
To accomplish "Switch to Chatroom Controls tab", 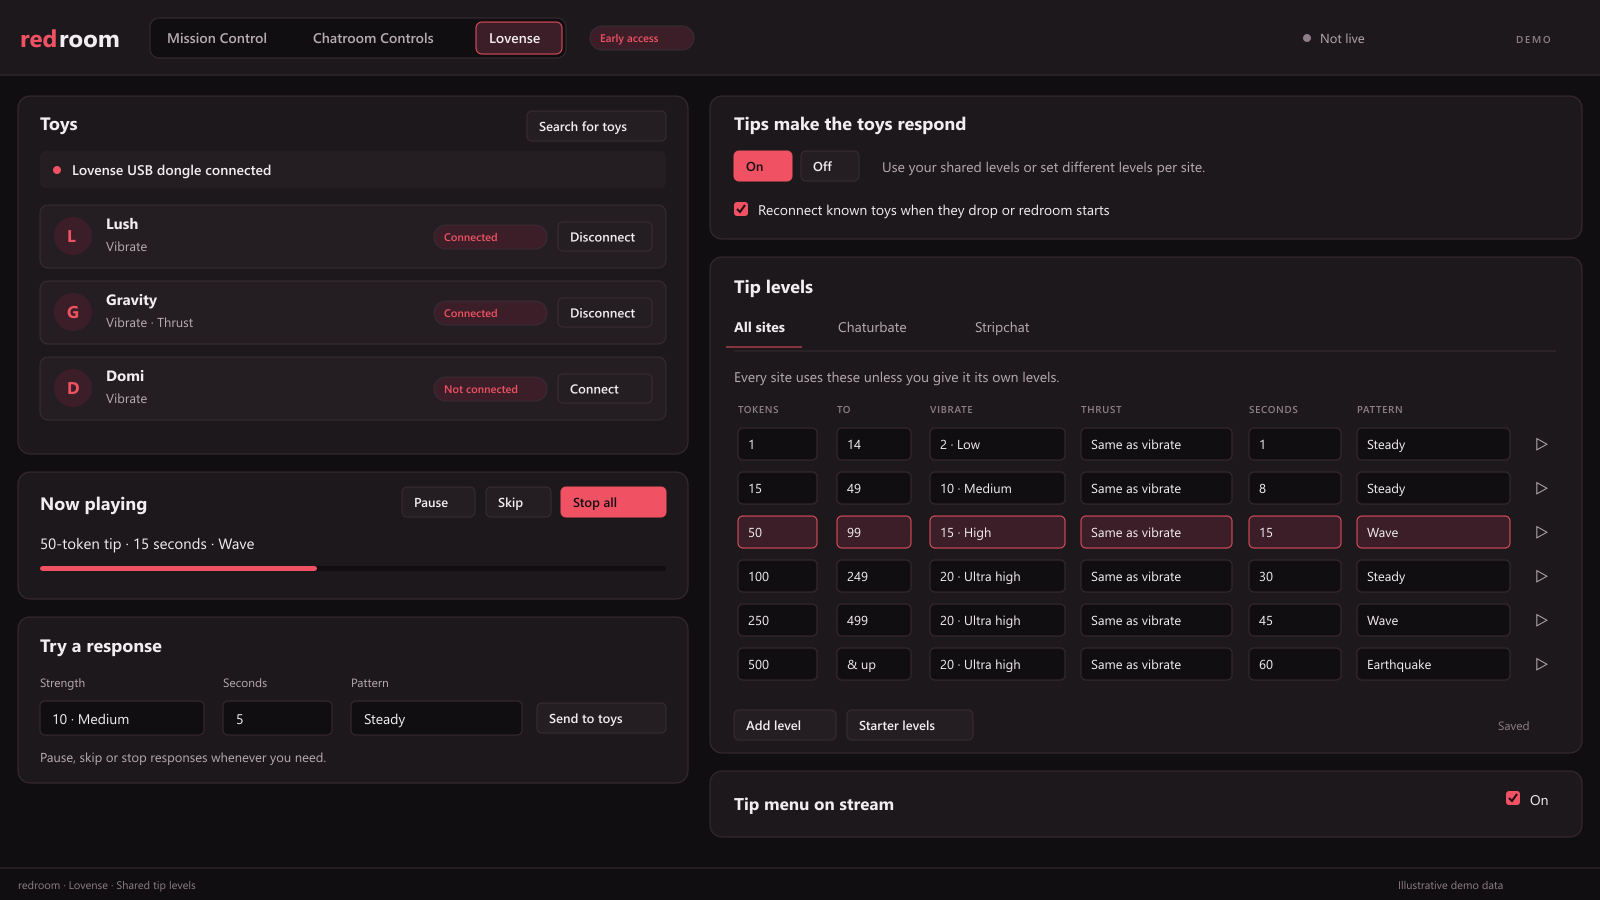I will coord(373,38).
